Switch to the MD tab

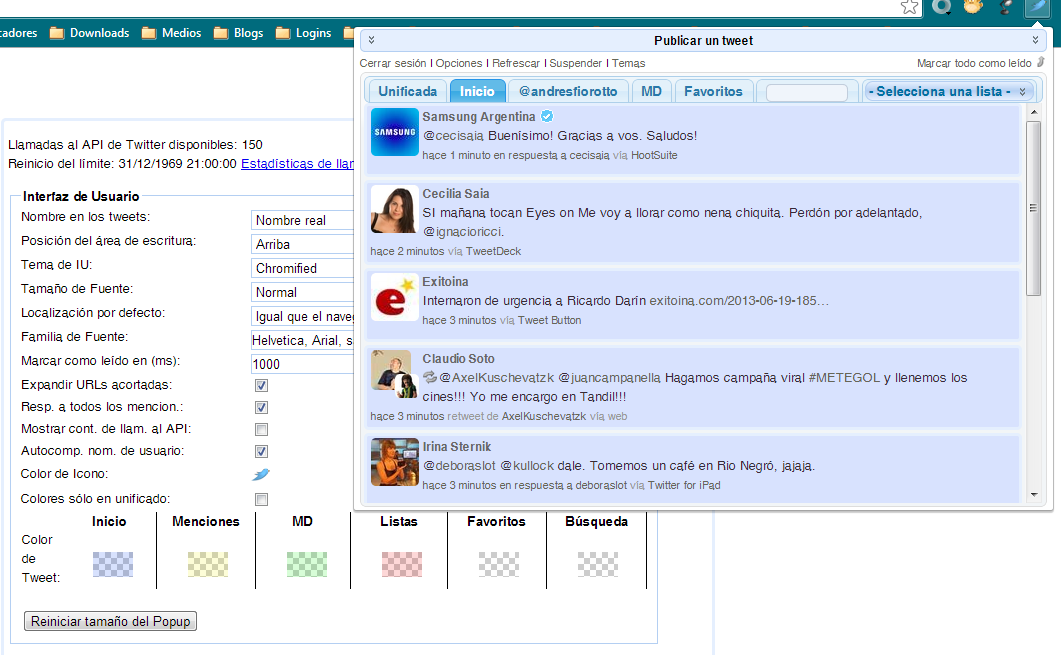pyautogui.click(x=652, y=91)
